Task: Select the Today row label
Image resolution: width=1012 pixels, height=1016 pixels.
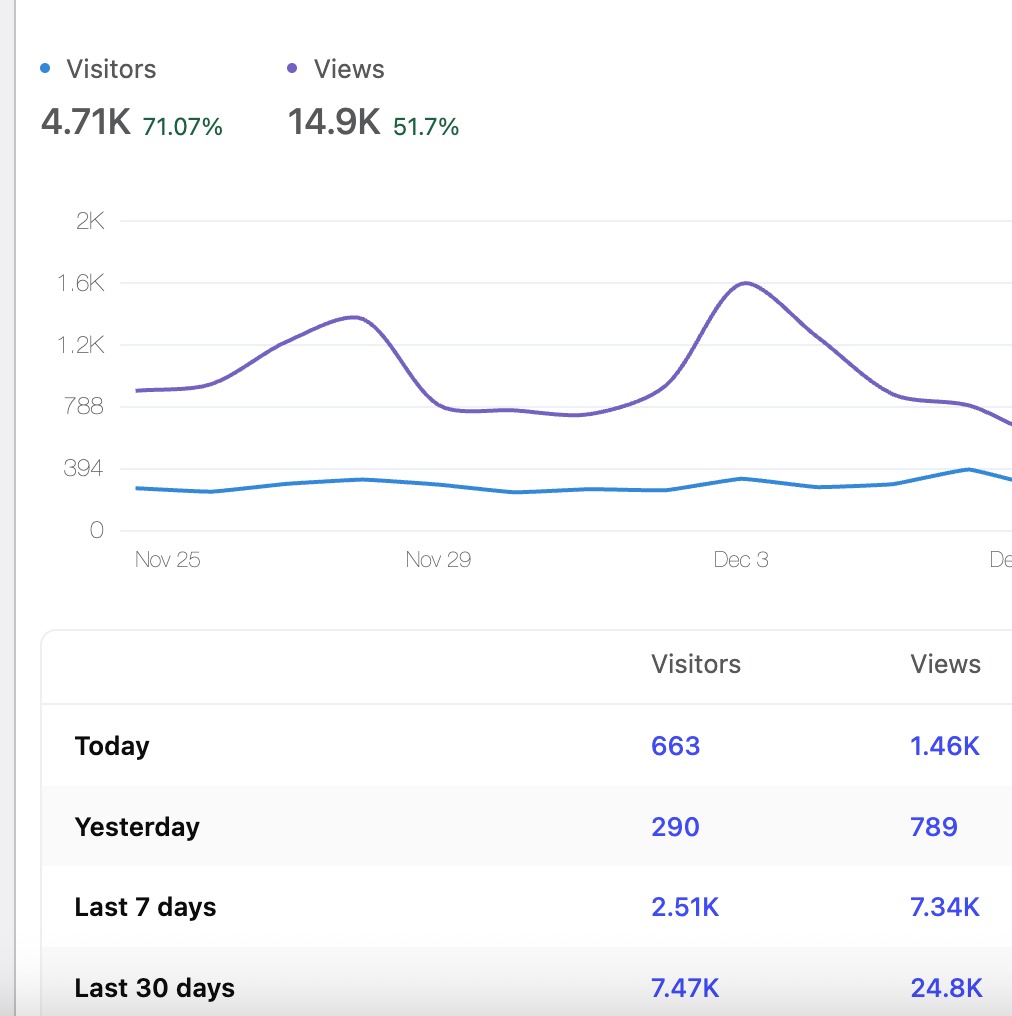Action: (x=112, y=746)
